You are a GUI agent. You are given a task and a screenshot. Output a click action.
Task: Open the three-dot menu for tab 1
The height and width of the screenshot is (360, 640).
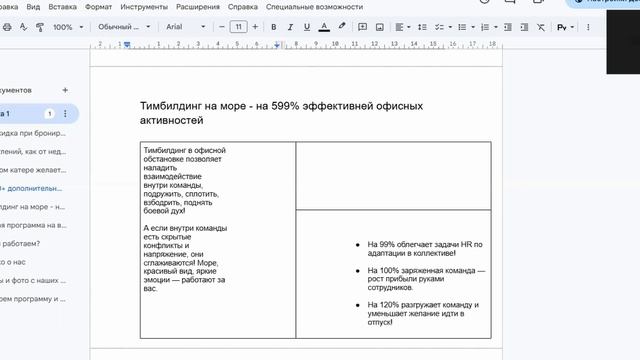pos(65,113)
